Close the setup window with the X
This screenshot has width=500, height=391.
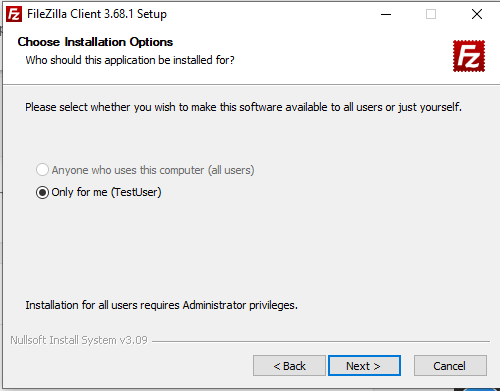477,14
